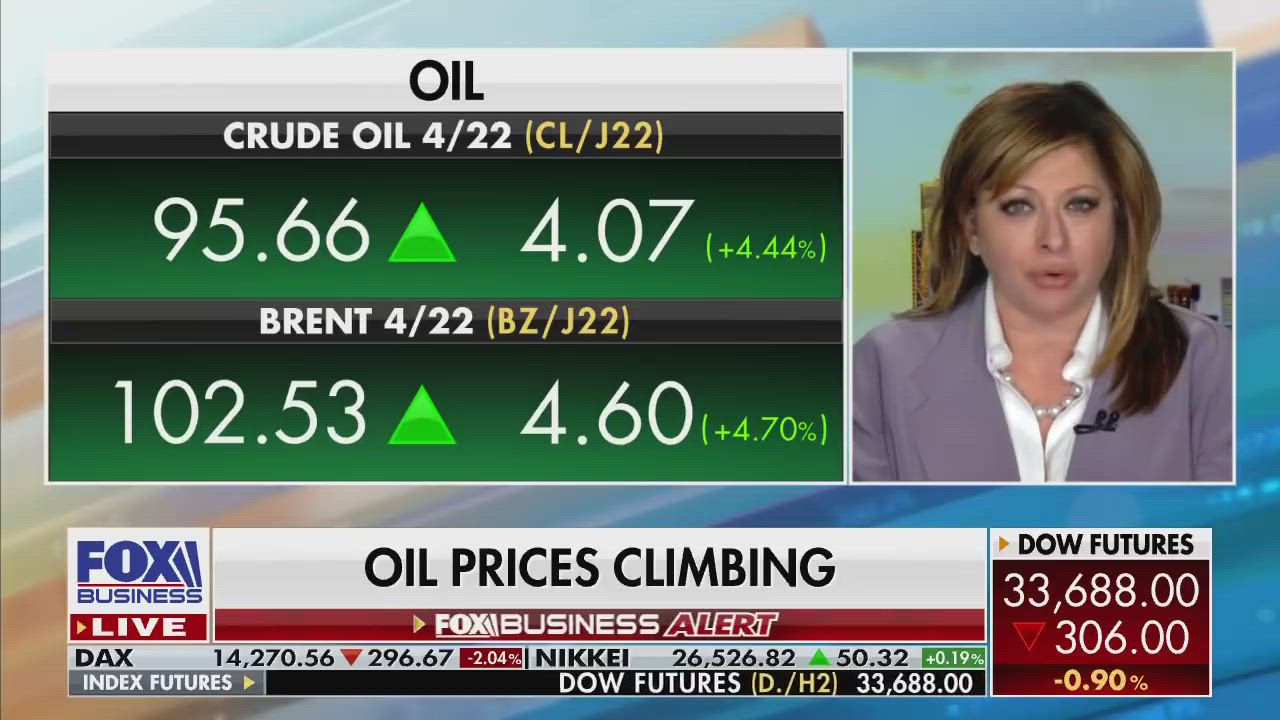This screenshot has width=1280, height=720.
Task: Click the Fox Business logo
Action: (x=139, y=573)
